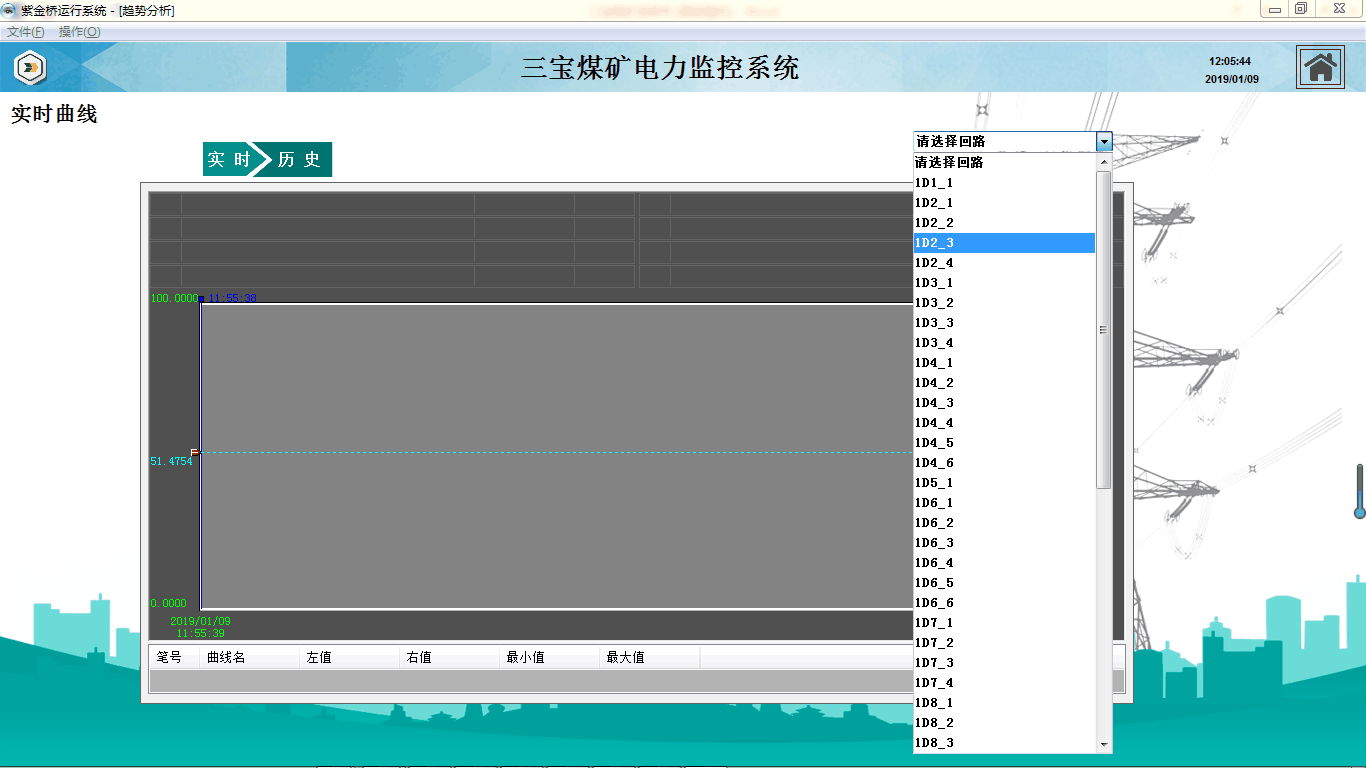Collapse the 请选择回路 dropdown arrow
Screen dimensions: 1366x768
(1104, 142)
